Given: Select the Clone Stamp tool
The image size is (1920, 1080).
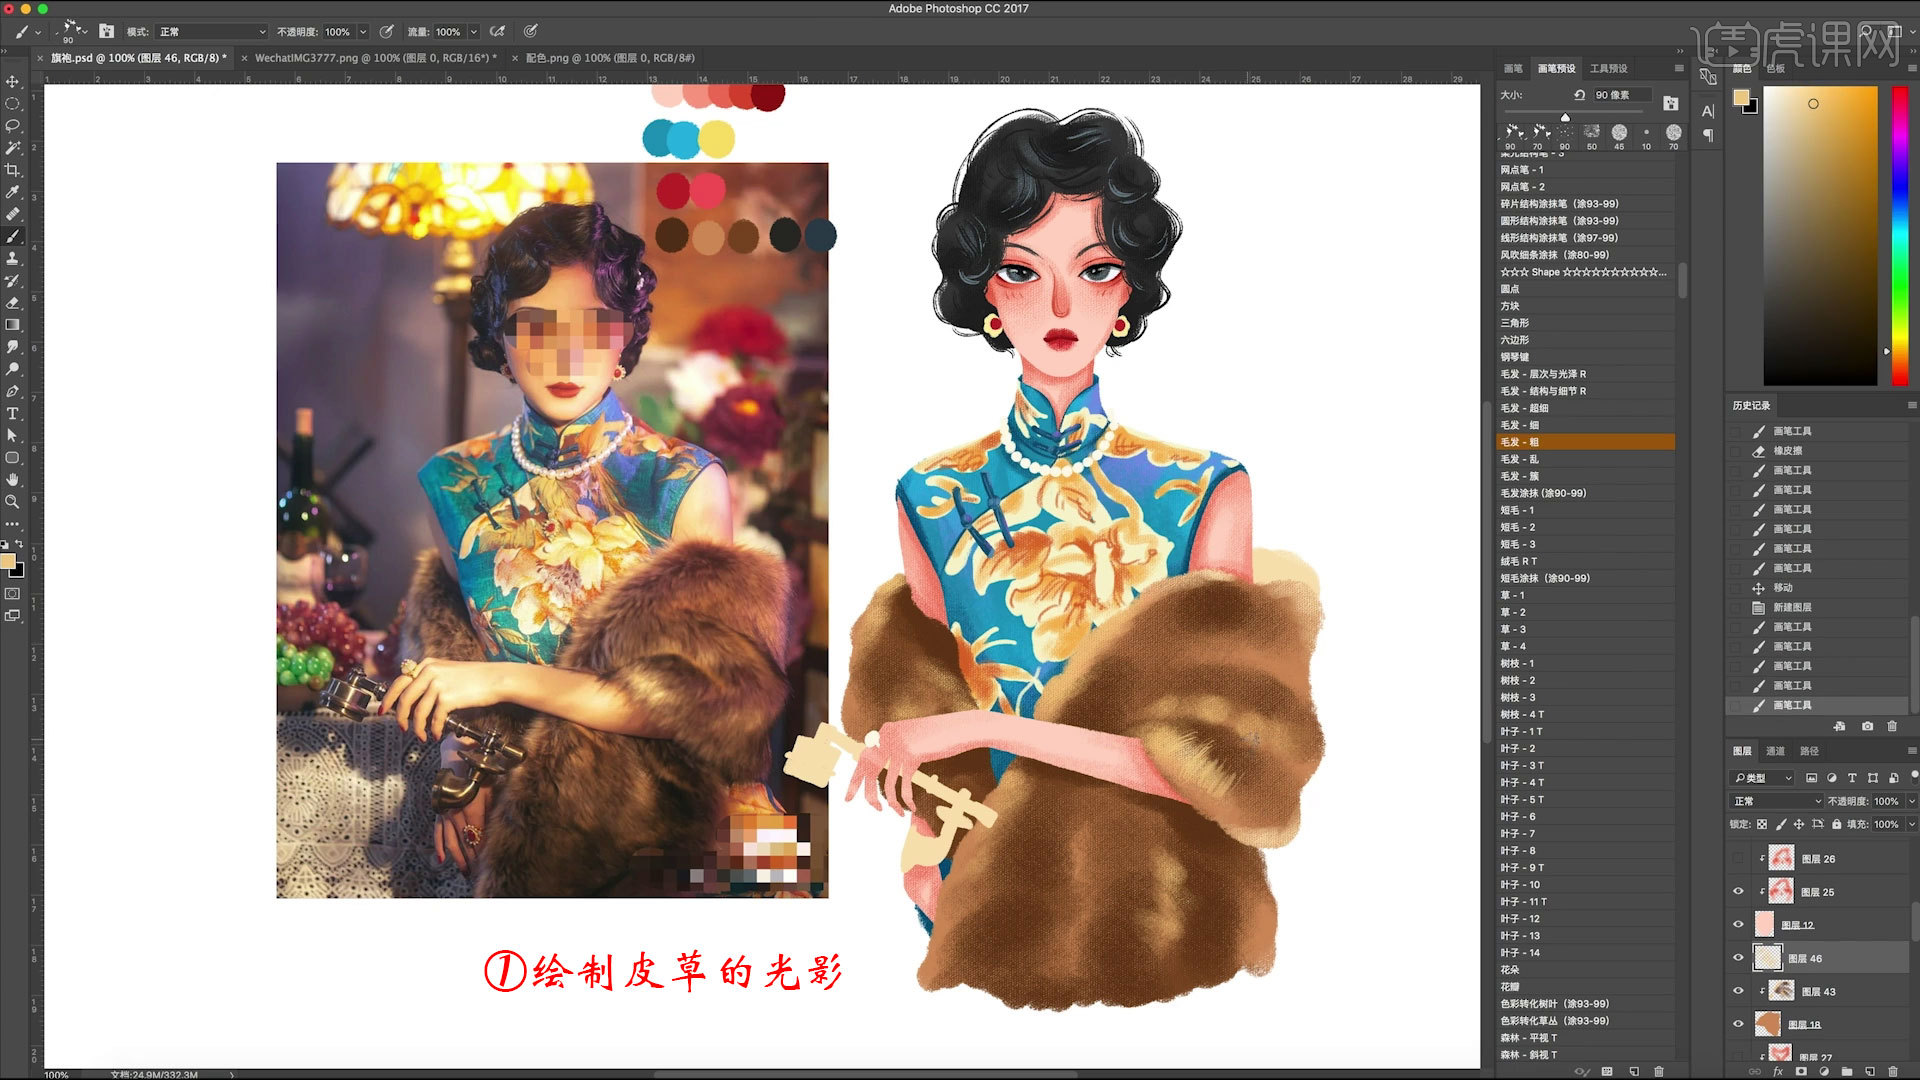Looking at the screenshot, I should pos(12,259).
